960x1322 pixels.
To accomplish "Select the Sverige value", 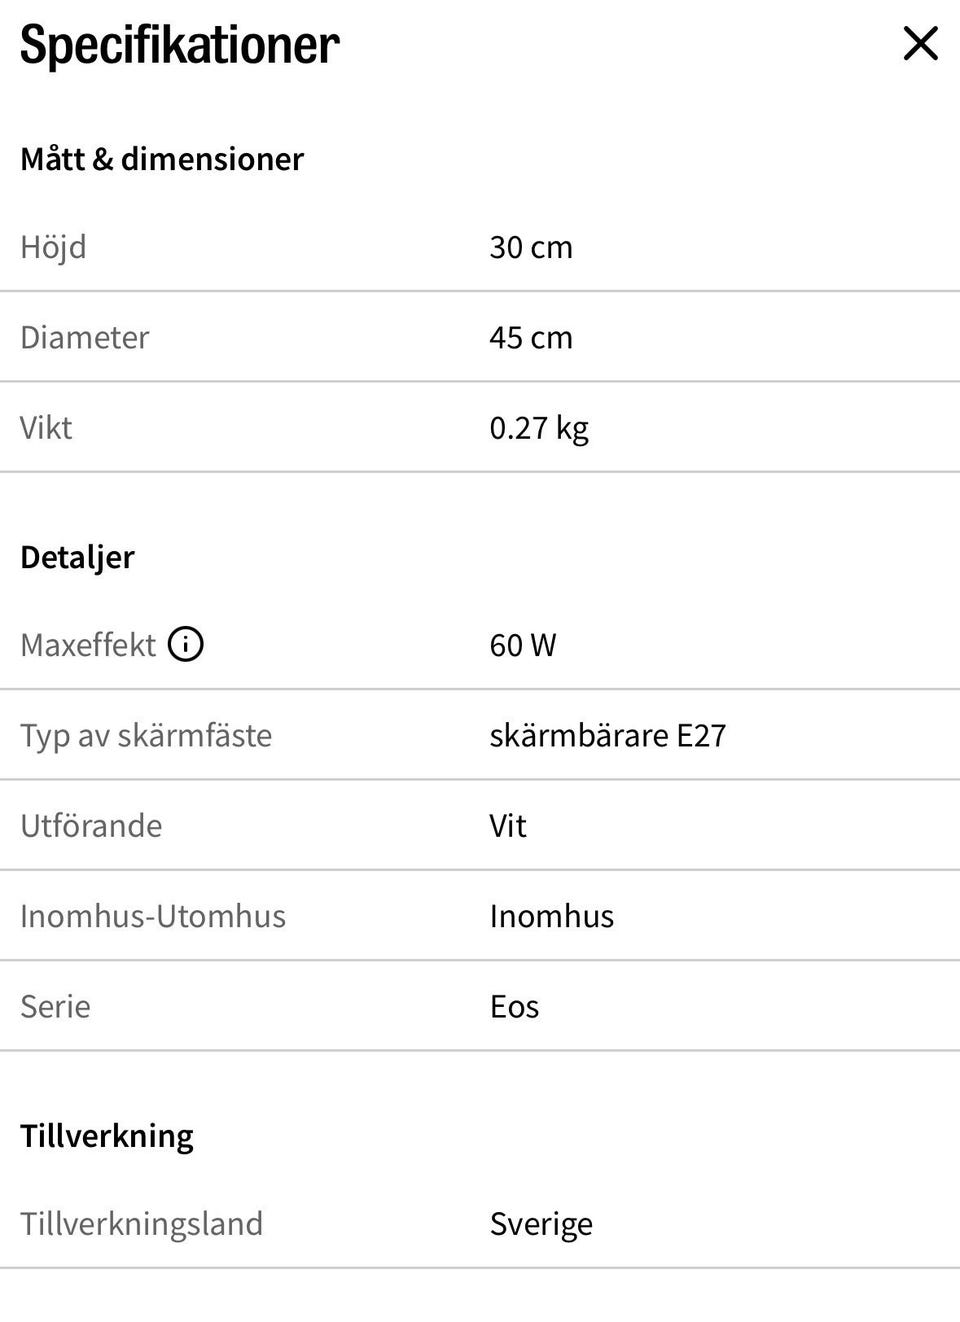I will 541,1225.
